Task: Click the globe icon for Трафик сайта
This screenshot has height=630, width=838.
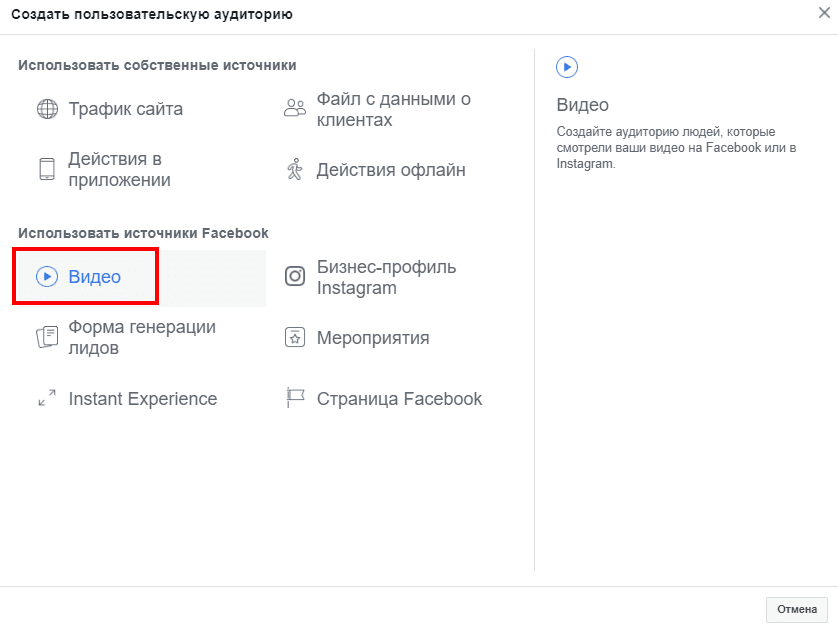Action: point(47,109)
